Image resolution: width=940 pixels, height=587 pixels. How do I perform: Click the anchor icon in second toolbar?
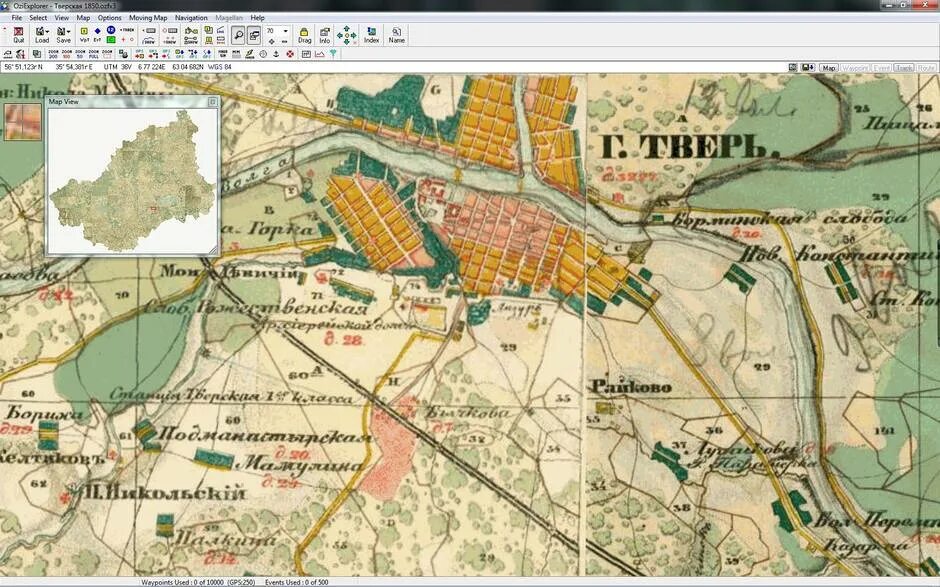[276, 54]
